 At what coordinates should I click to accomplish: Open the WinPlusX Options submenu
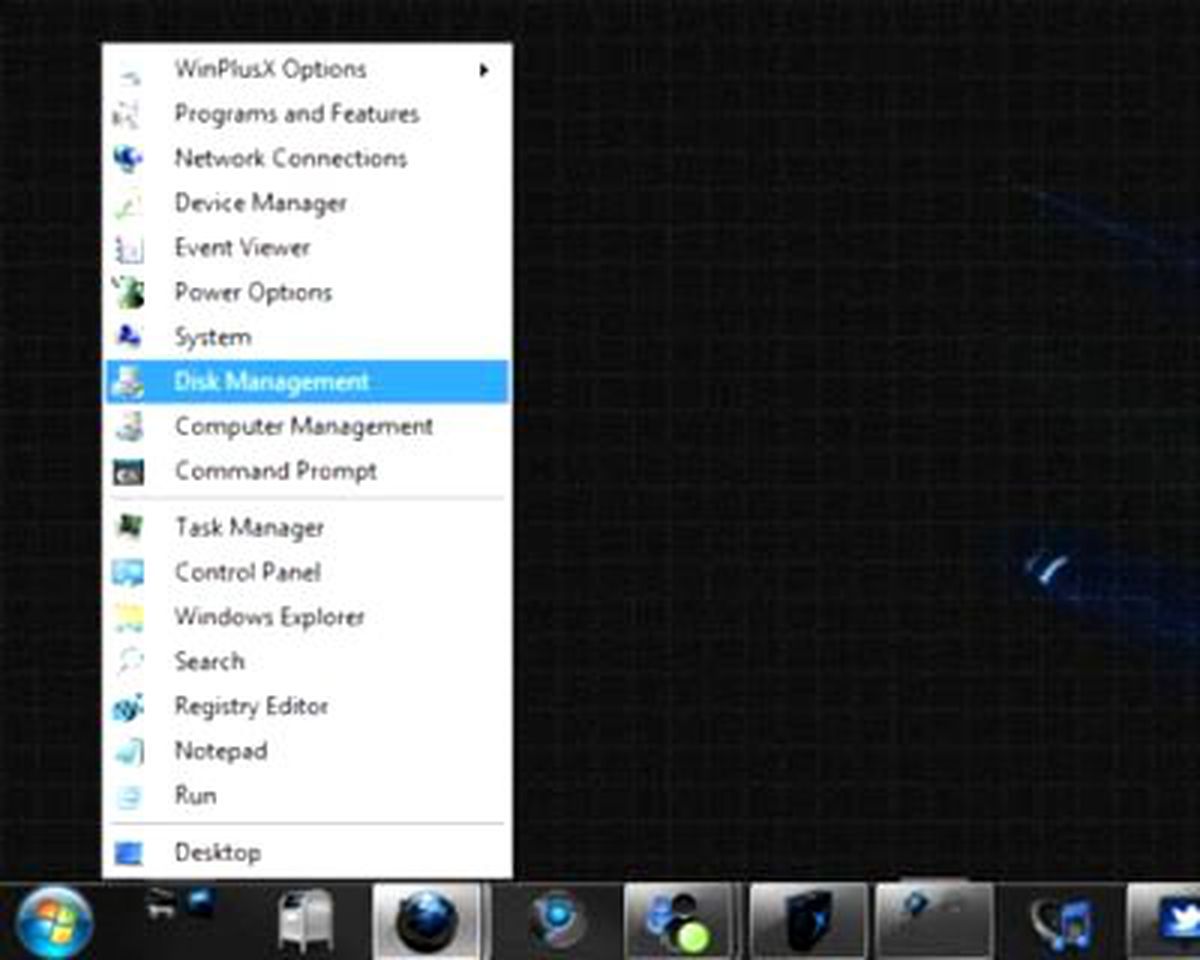point(307,70)
